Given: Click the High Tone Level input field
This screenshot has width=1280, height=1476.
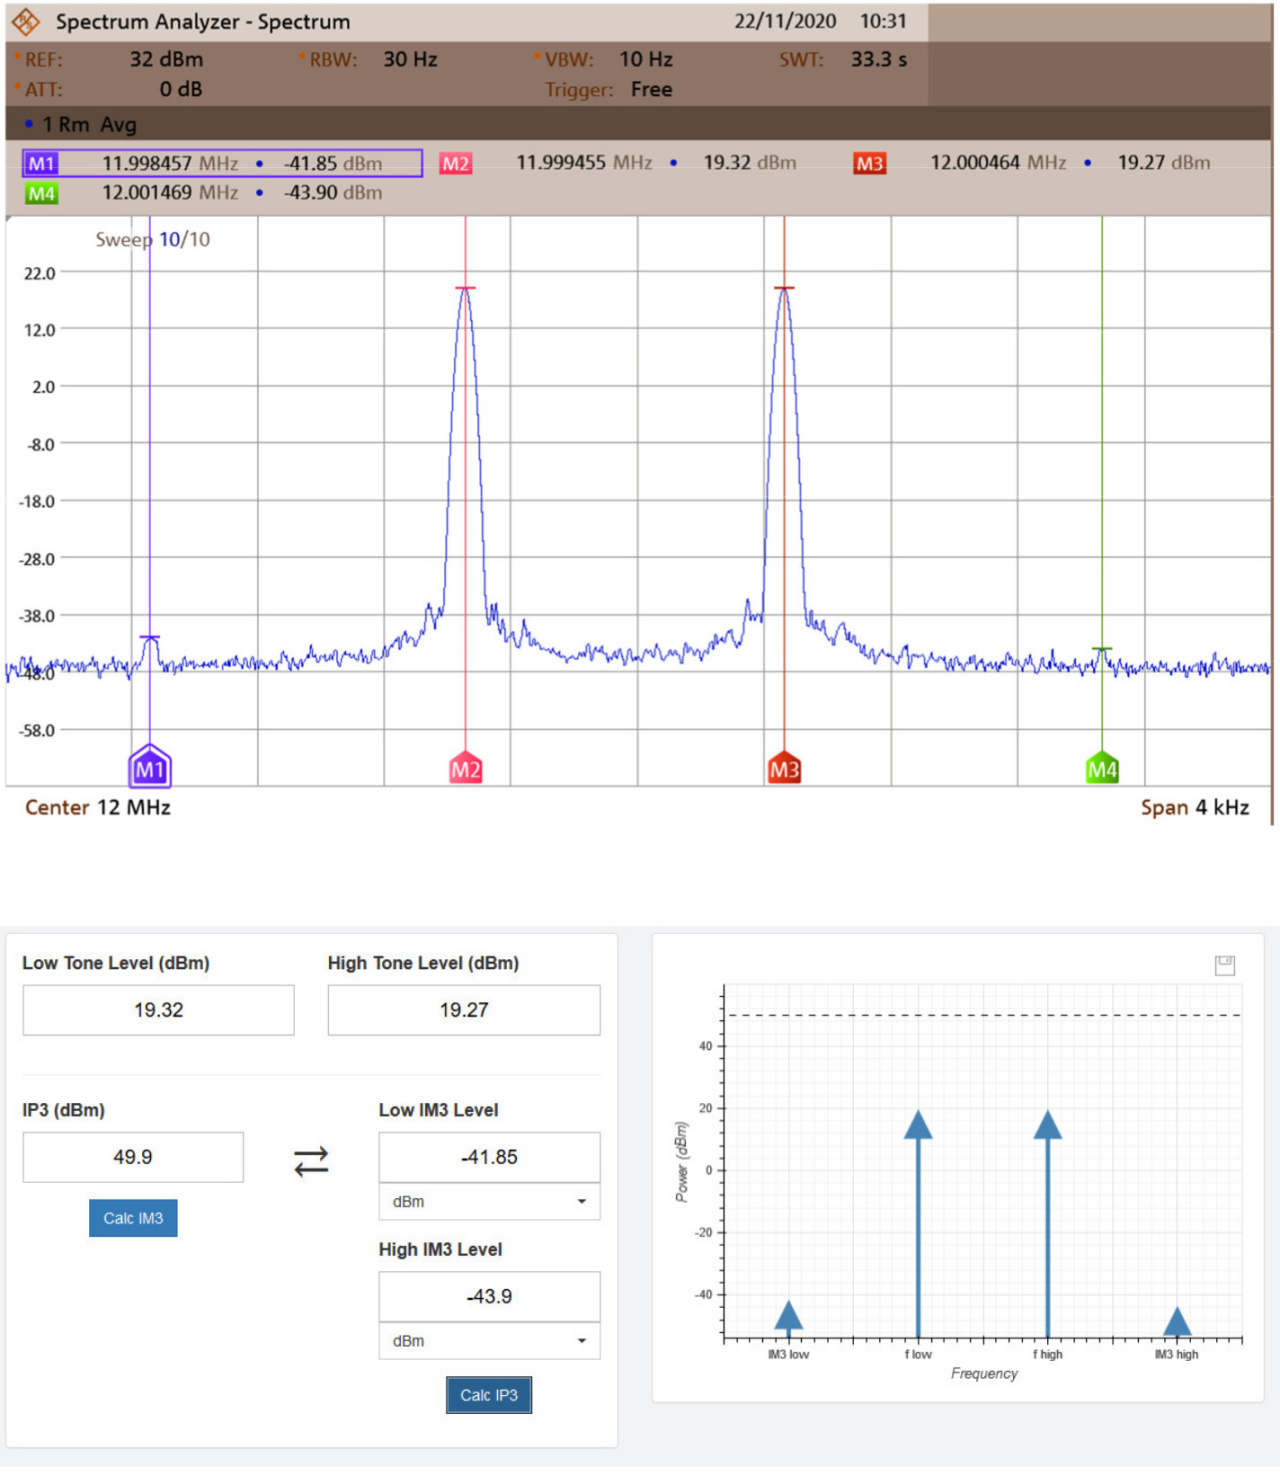Looking at the screenshot, I should (464, 1010).
